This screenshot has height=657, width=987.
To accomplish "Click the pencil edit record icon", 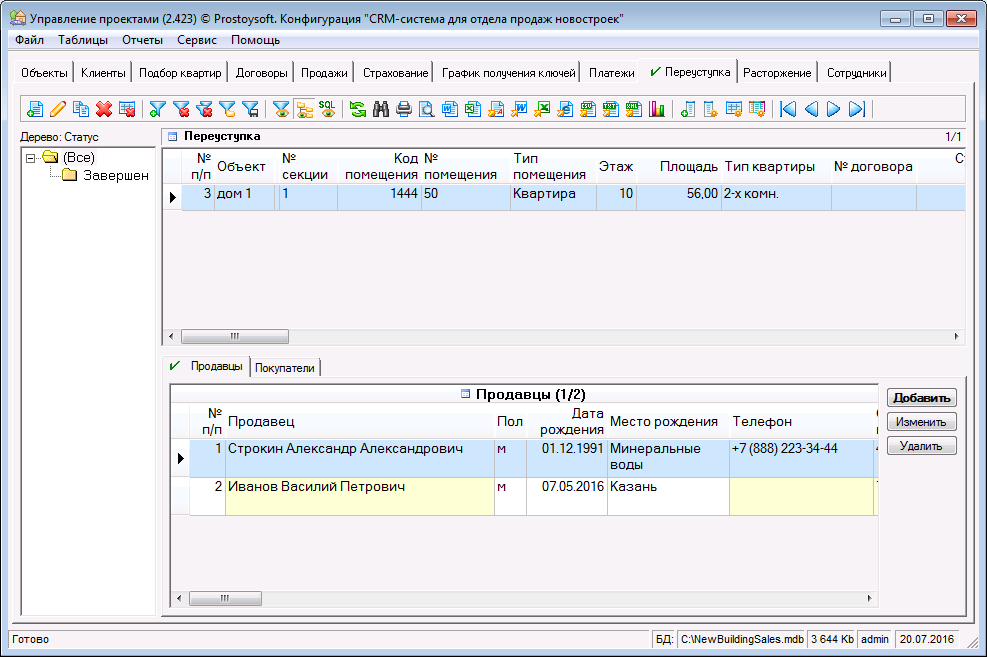I will click(x=58, y=110).
